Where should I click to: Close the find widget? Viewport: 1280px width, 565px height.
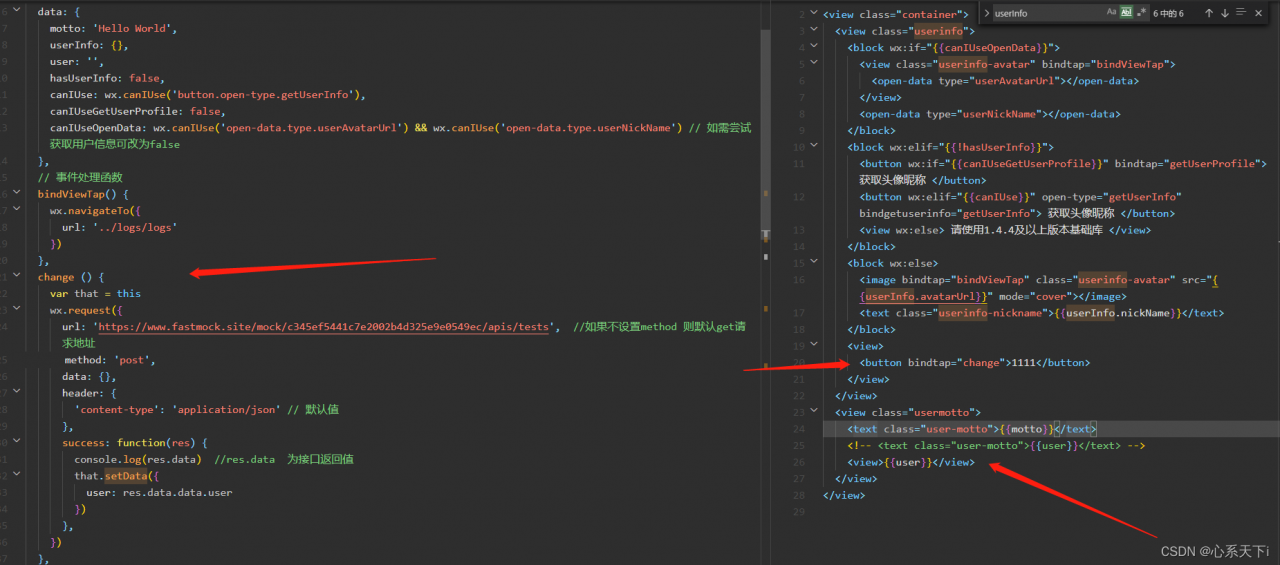pyautogui.click(x=1258, y=13)
